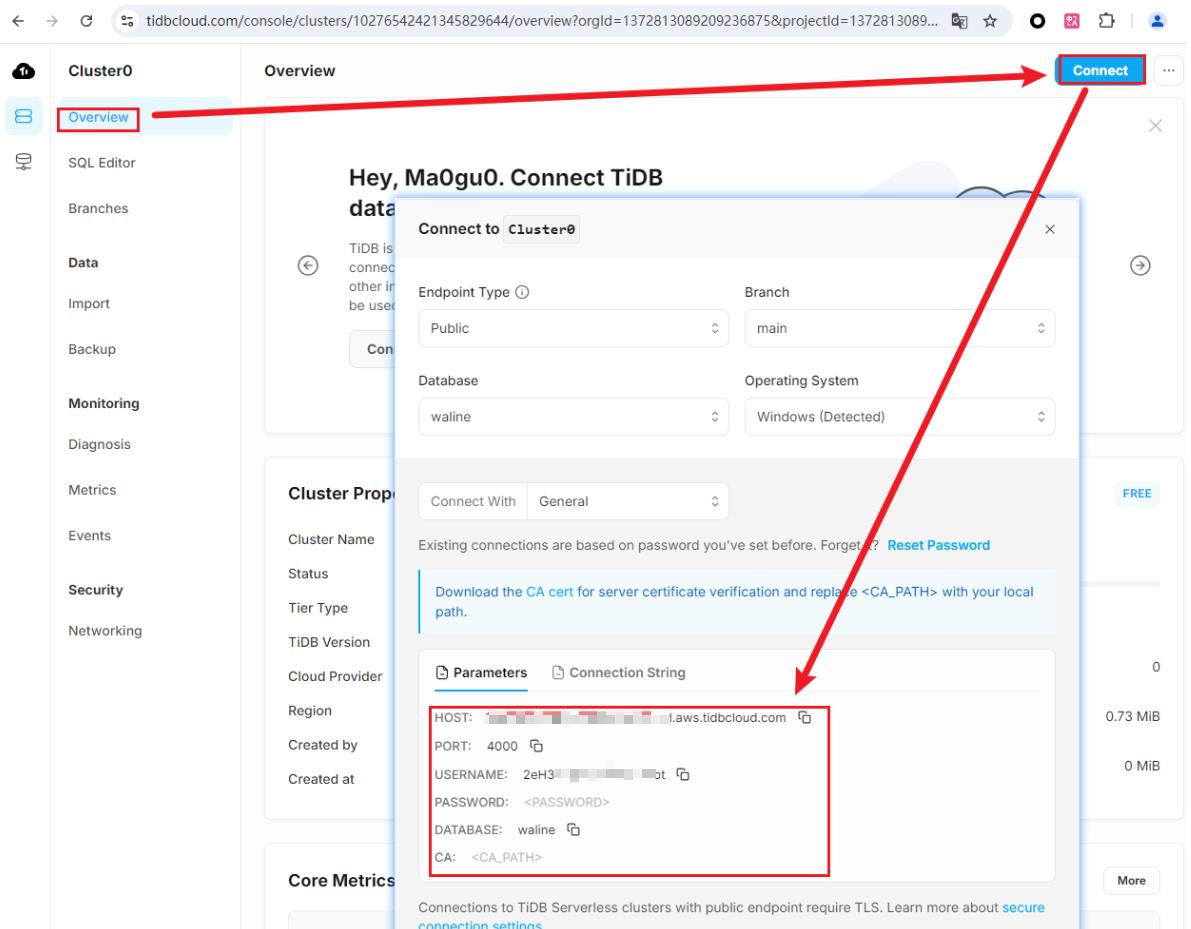The height and width of the screenshot is (929, 1191).
Task: Click the CA cert download link
Action: tap(549, 592)
